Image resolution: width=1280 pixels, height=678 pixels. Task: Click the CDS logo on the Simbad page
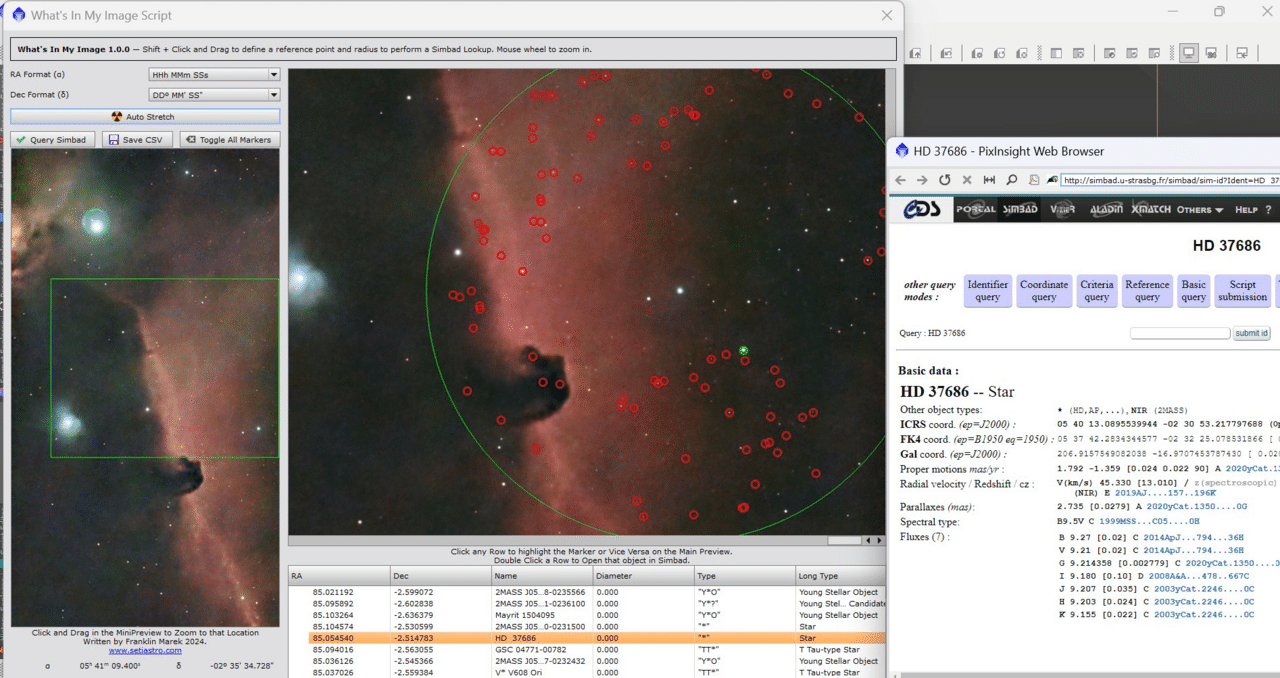[921, 209]
